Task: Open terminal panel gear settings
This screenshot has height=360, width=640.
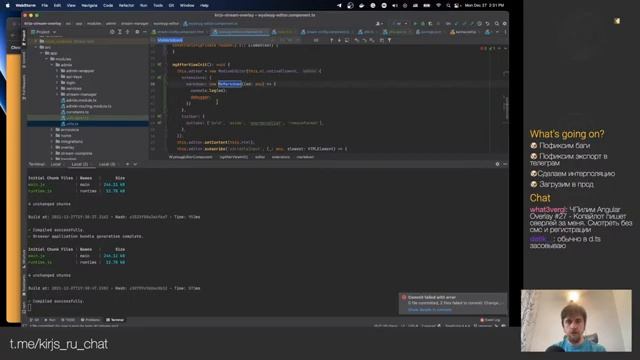Action: [x=497, y=164]
